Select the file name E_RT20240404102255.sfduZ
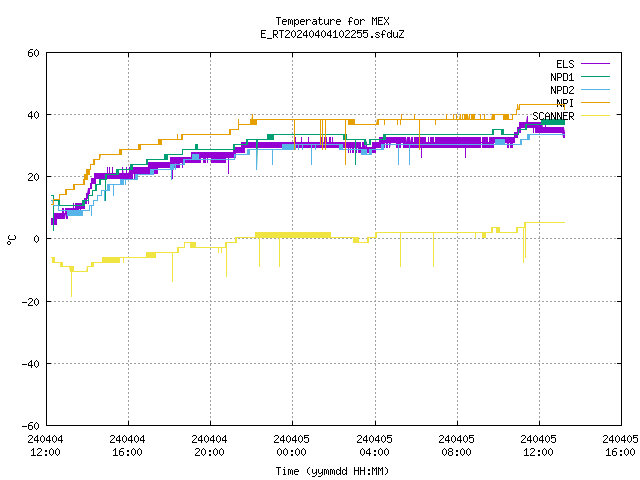 pyautogui.click(x=332, y=34)
